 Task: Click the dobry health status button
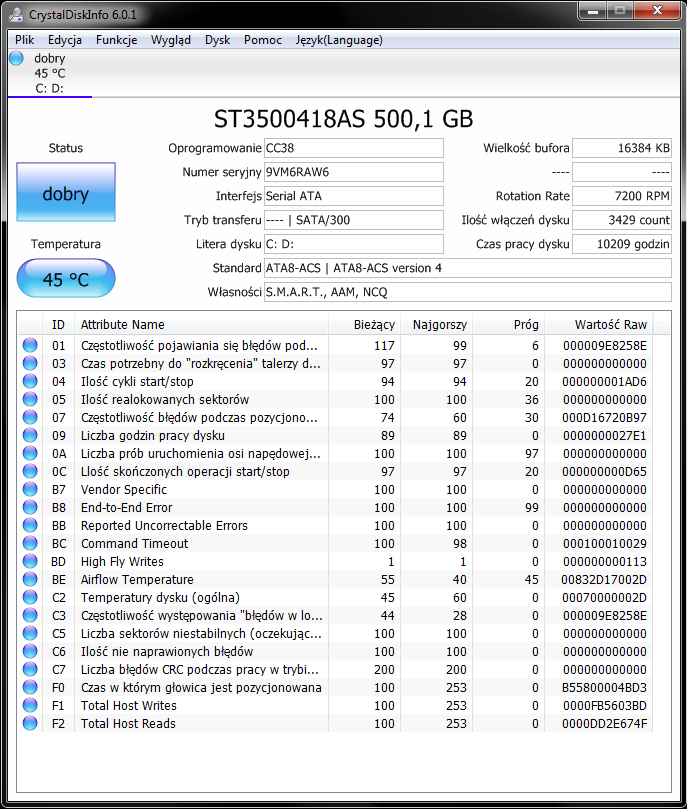66,192
